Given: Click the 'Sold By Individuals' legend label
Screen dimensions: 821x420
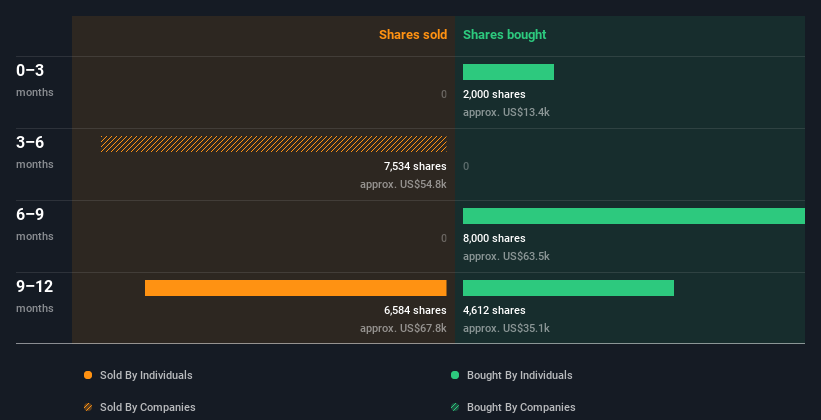Looking at the screenshot, I should (146, 375).
